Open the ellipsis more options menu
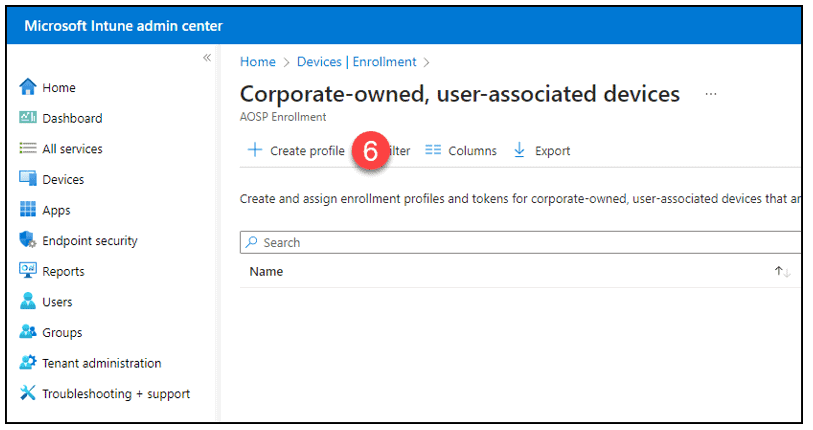Viewport: 813px width, 430px height. tap(711, 94)
